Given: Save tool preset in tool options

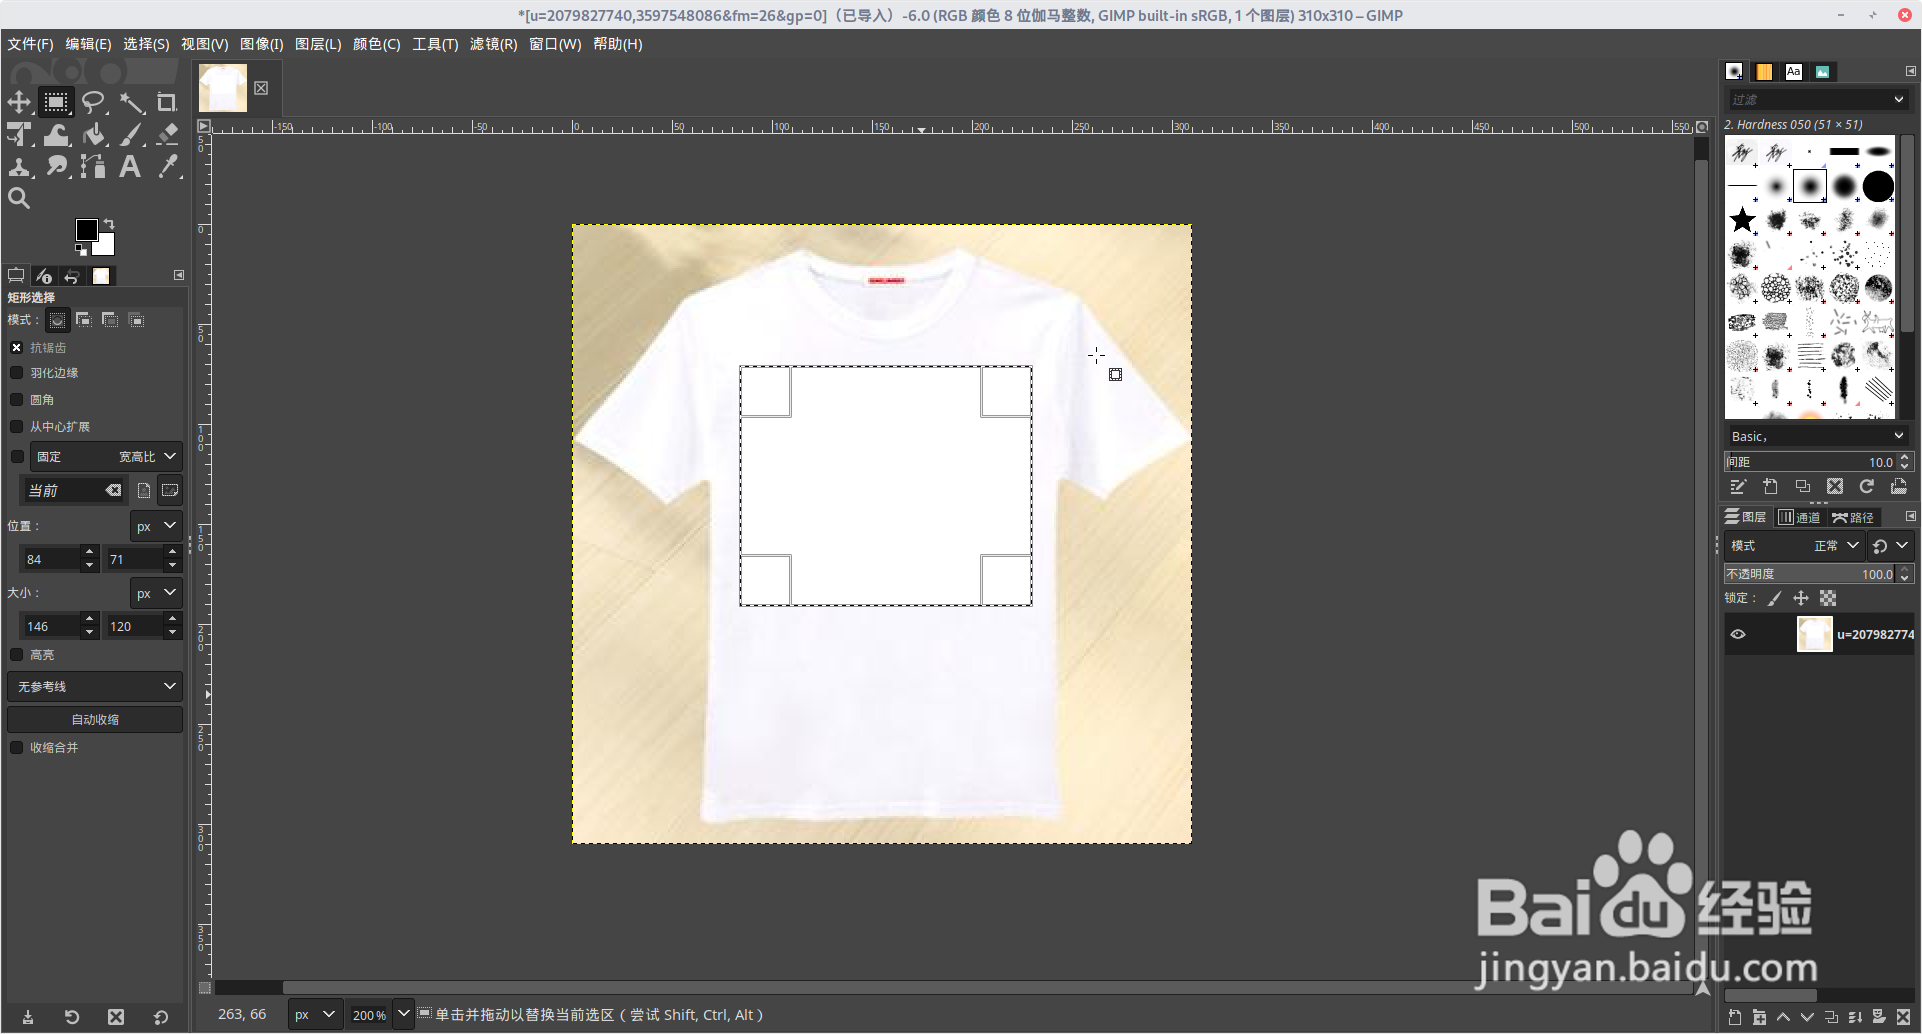Looking at the screenshot, I should (x=28, y=1017).
